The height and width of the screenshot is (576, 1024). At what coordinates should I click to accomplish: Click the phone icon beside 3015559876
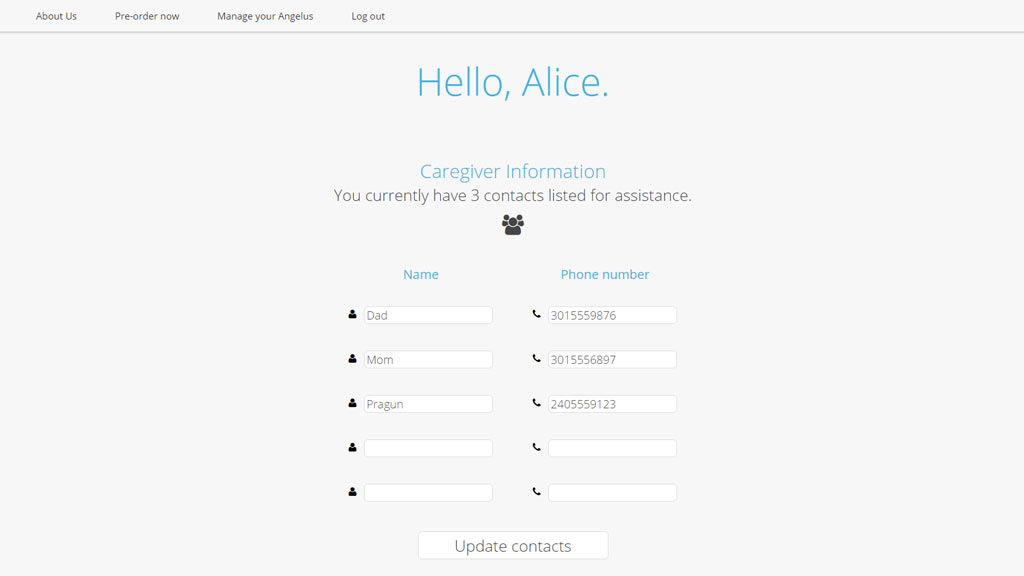click(x=537, y=315)
